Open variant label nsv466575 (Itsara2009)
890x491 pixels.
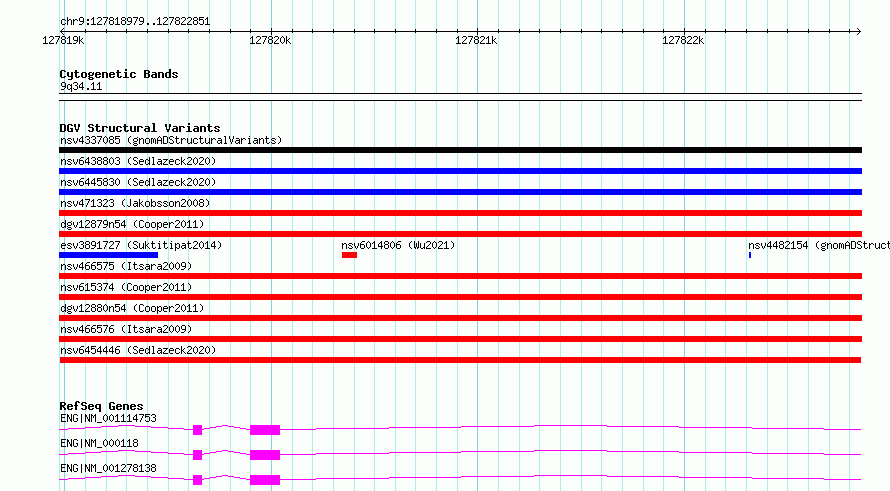126,266
